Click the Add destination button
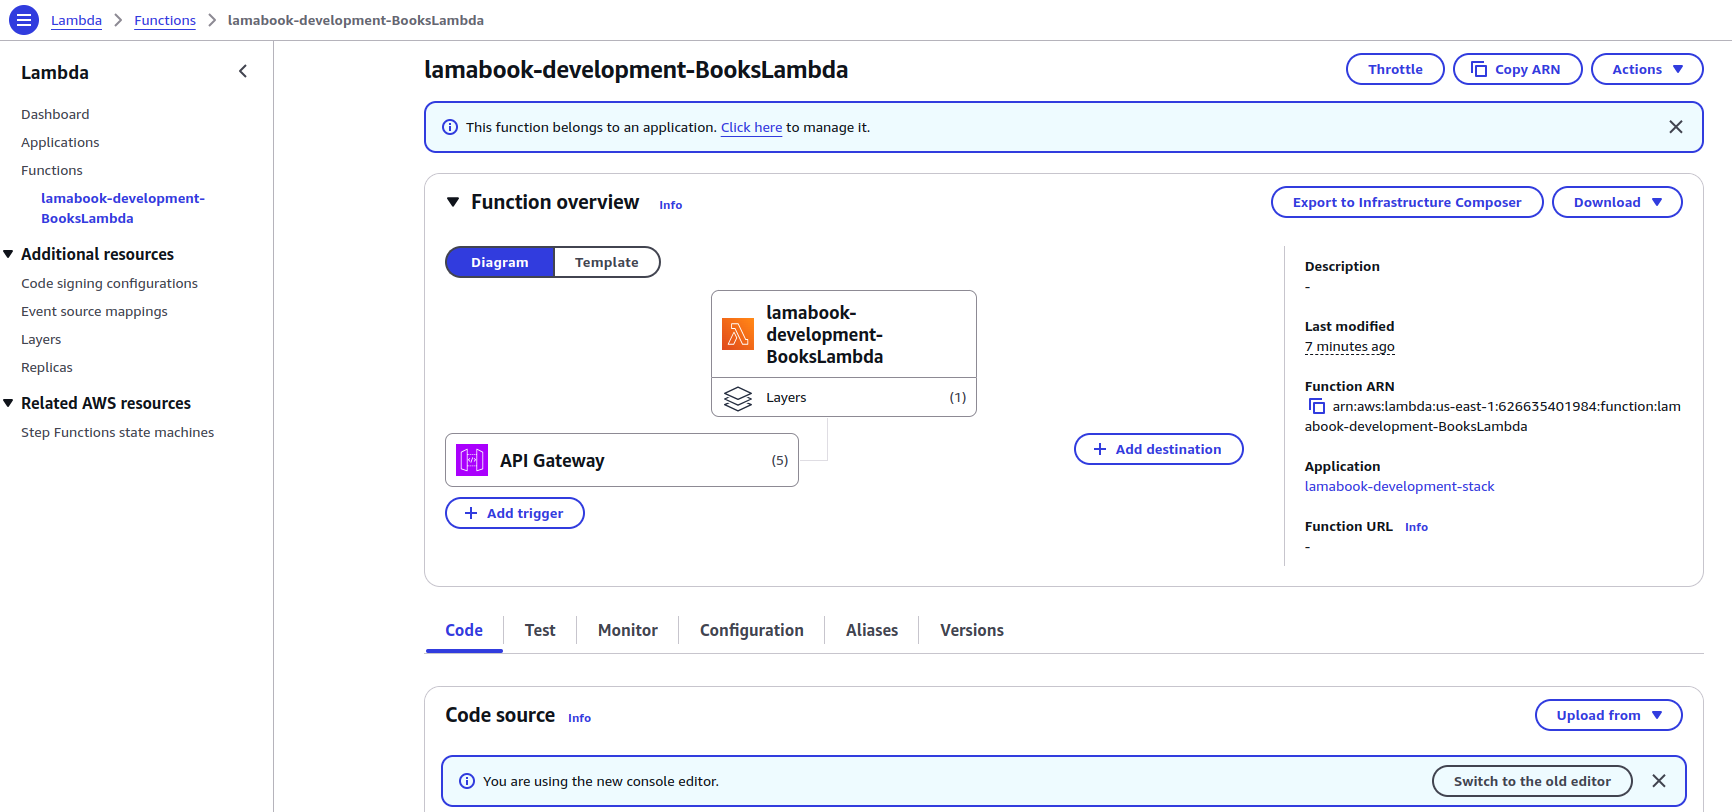Image resolution: width=1732 pixels, height=812 pixels. tap(1158, 449)
